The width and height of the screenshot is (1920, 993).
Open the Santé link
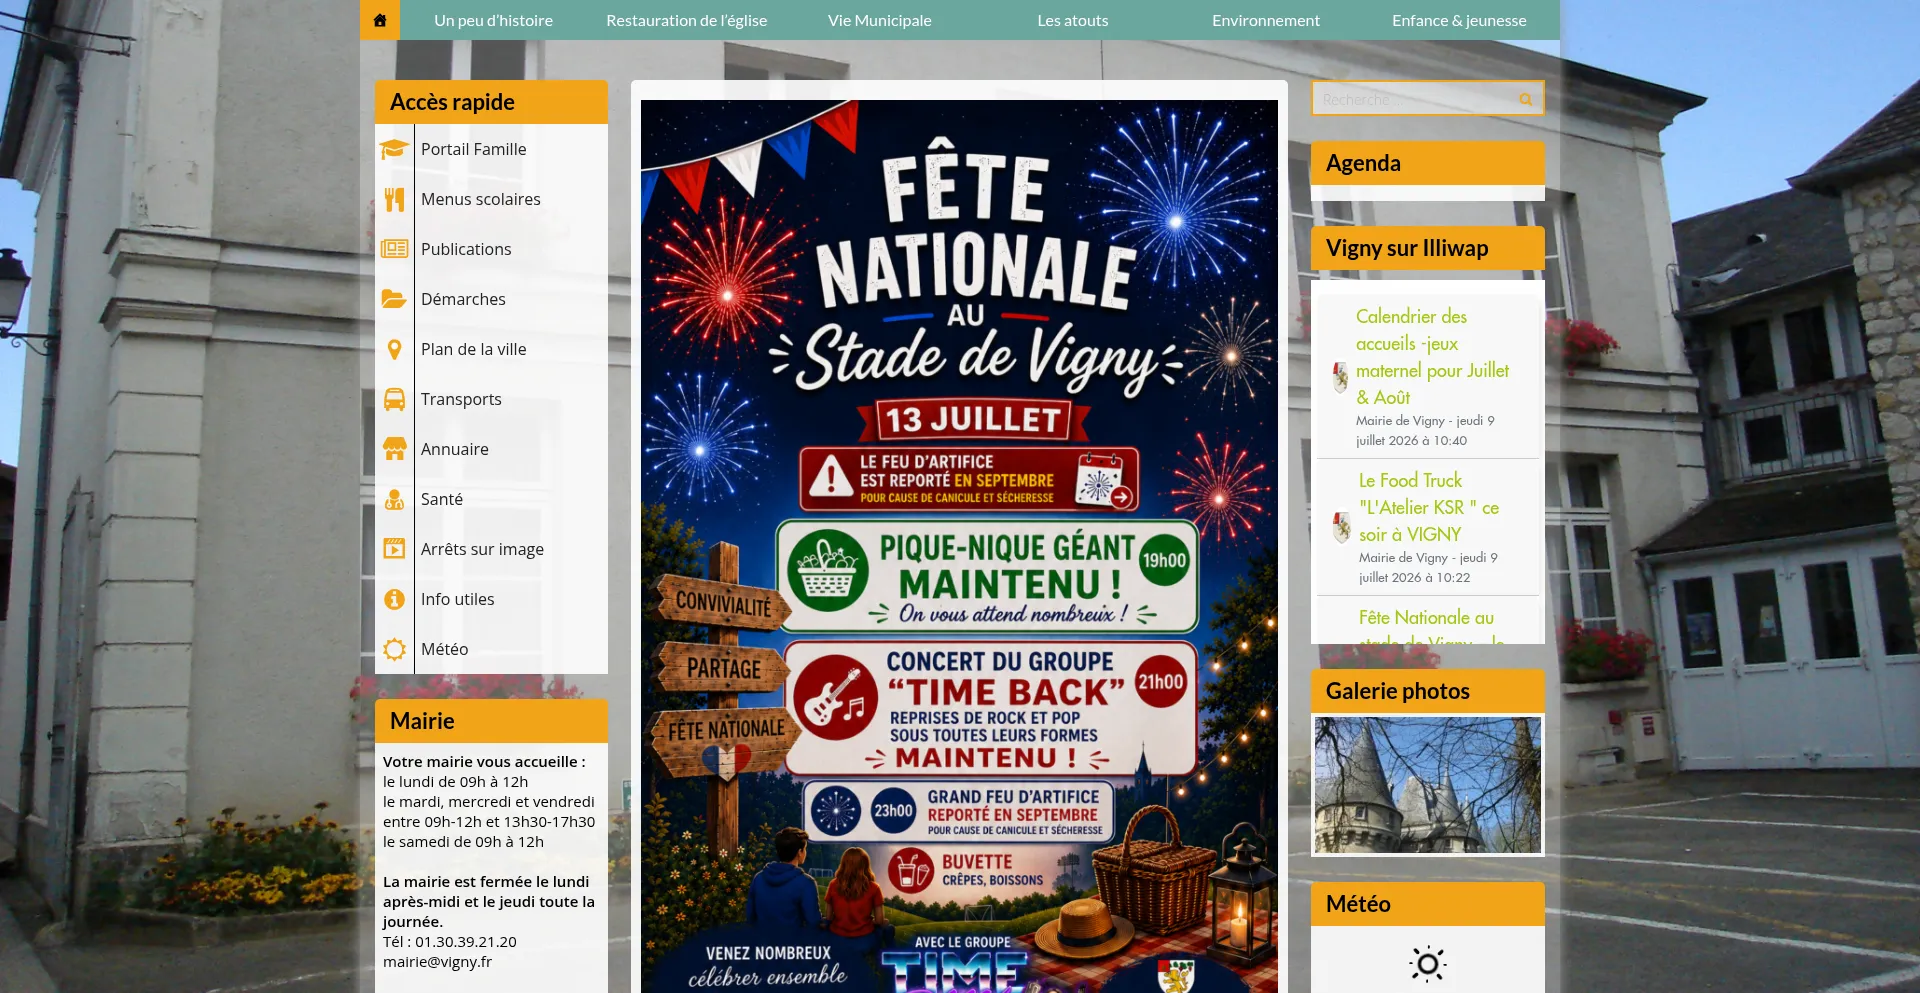[x=441, y=499]
